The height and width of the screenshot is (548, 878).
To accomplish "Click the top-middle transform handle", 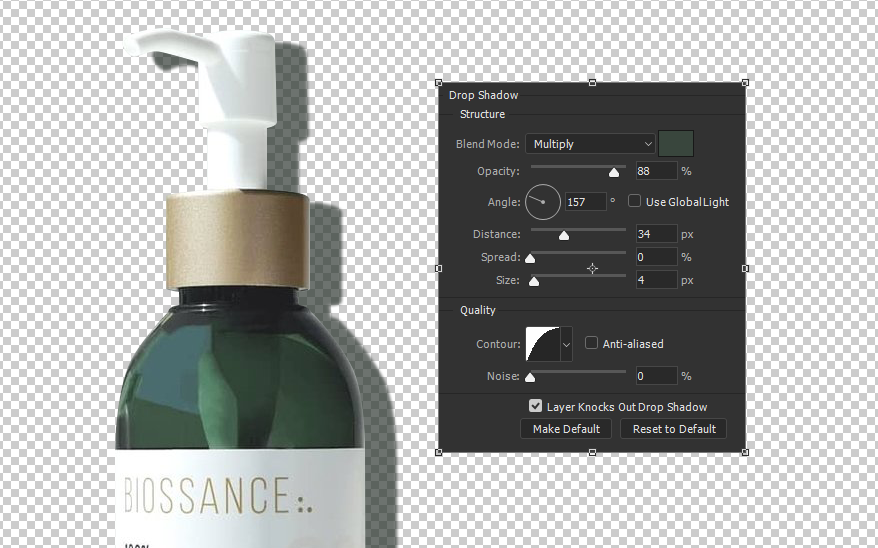I will click(592, 83).
